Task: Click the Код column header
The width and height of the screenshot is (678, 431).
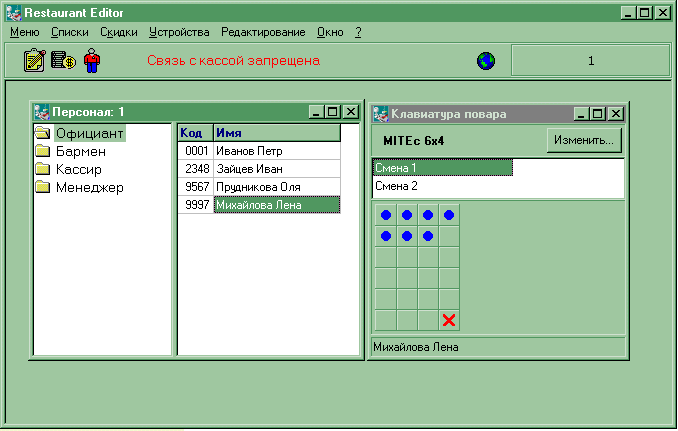Action: (x=195, y=133)
